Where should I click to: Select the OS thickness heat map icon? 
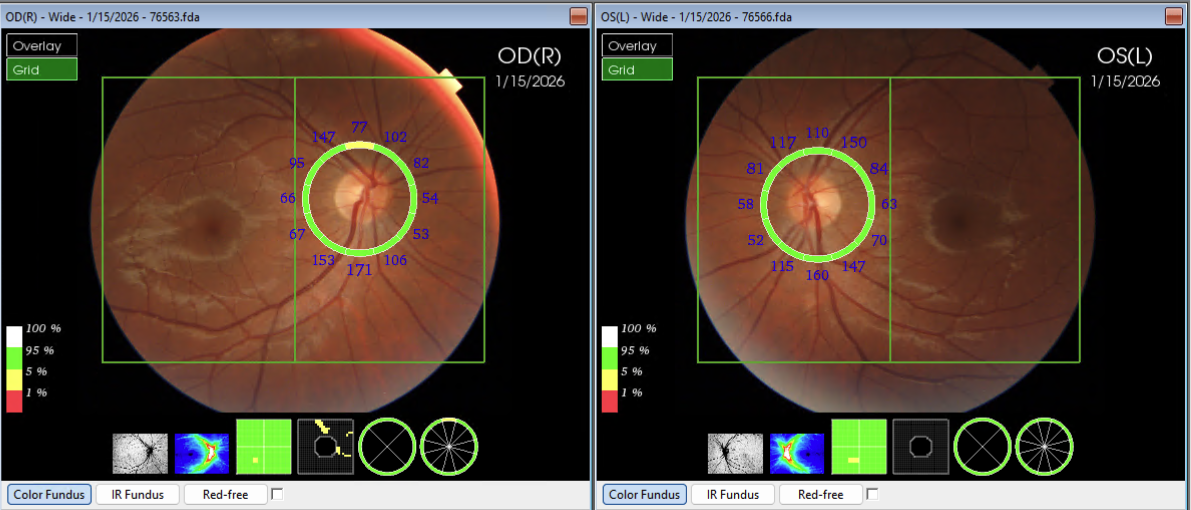click(x=797, y=452)
